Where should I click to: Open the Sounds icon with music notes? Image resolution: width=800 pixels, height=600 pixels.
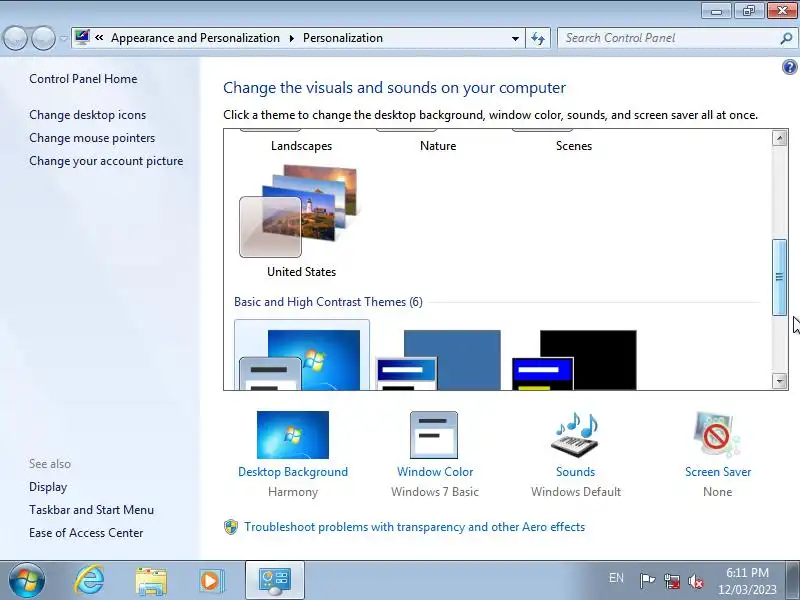(576, 435)
